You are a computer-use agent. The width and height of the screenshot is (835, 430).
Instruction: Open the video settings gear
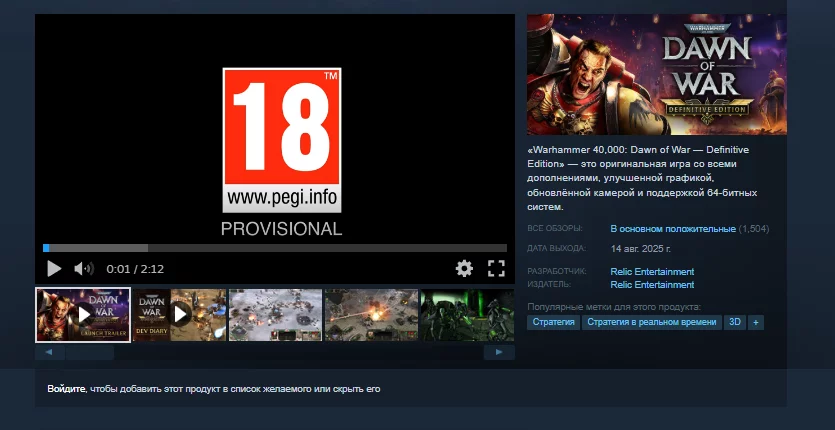[x=464, y=268]
